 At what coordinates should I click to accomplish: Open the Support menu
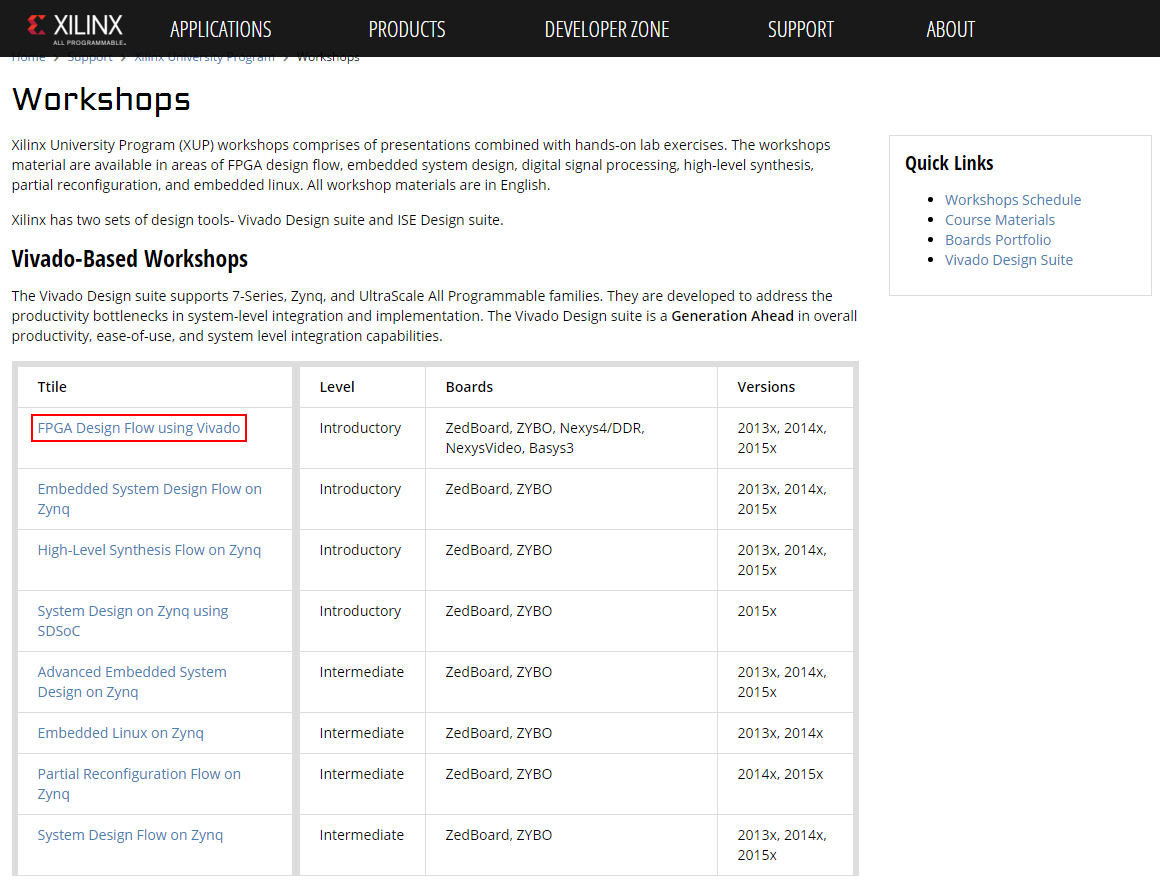(800, 30)
